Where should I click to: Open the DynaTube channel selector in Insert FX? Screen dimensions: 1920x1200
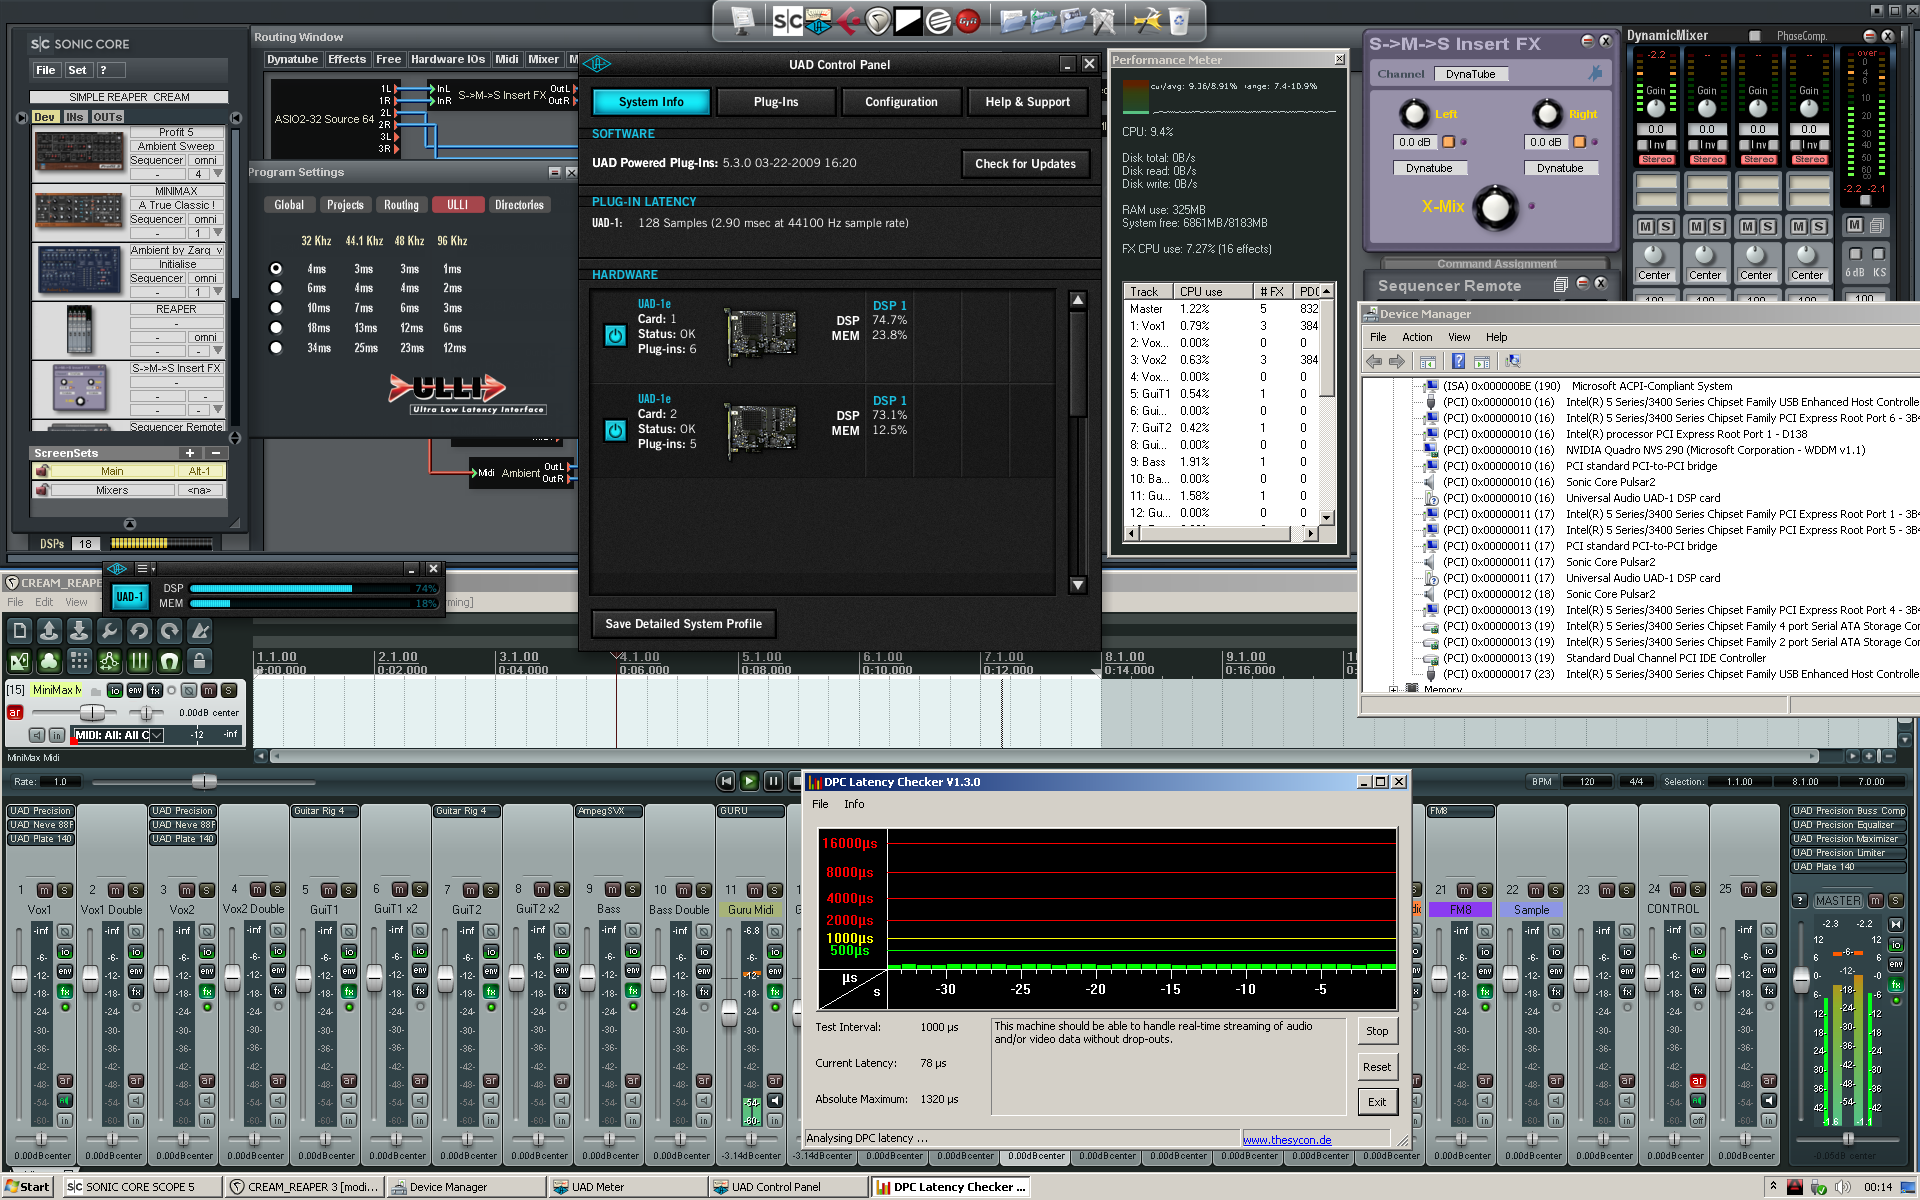tap(1470, 74)
